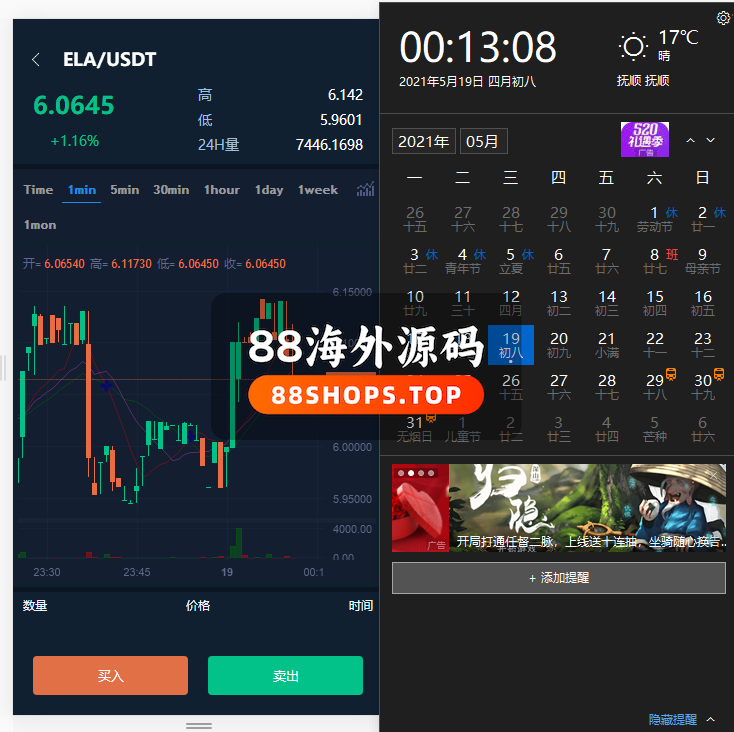Select the 1mon chart interval

pos(40,225)
